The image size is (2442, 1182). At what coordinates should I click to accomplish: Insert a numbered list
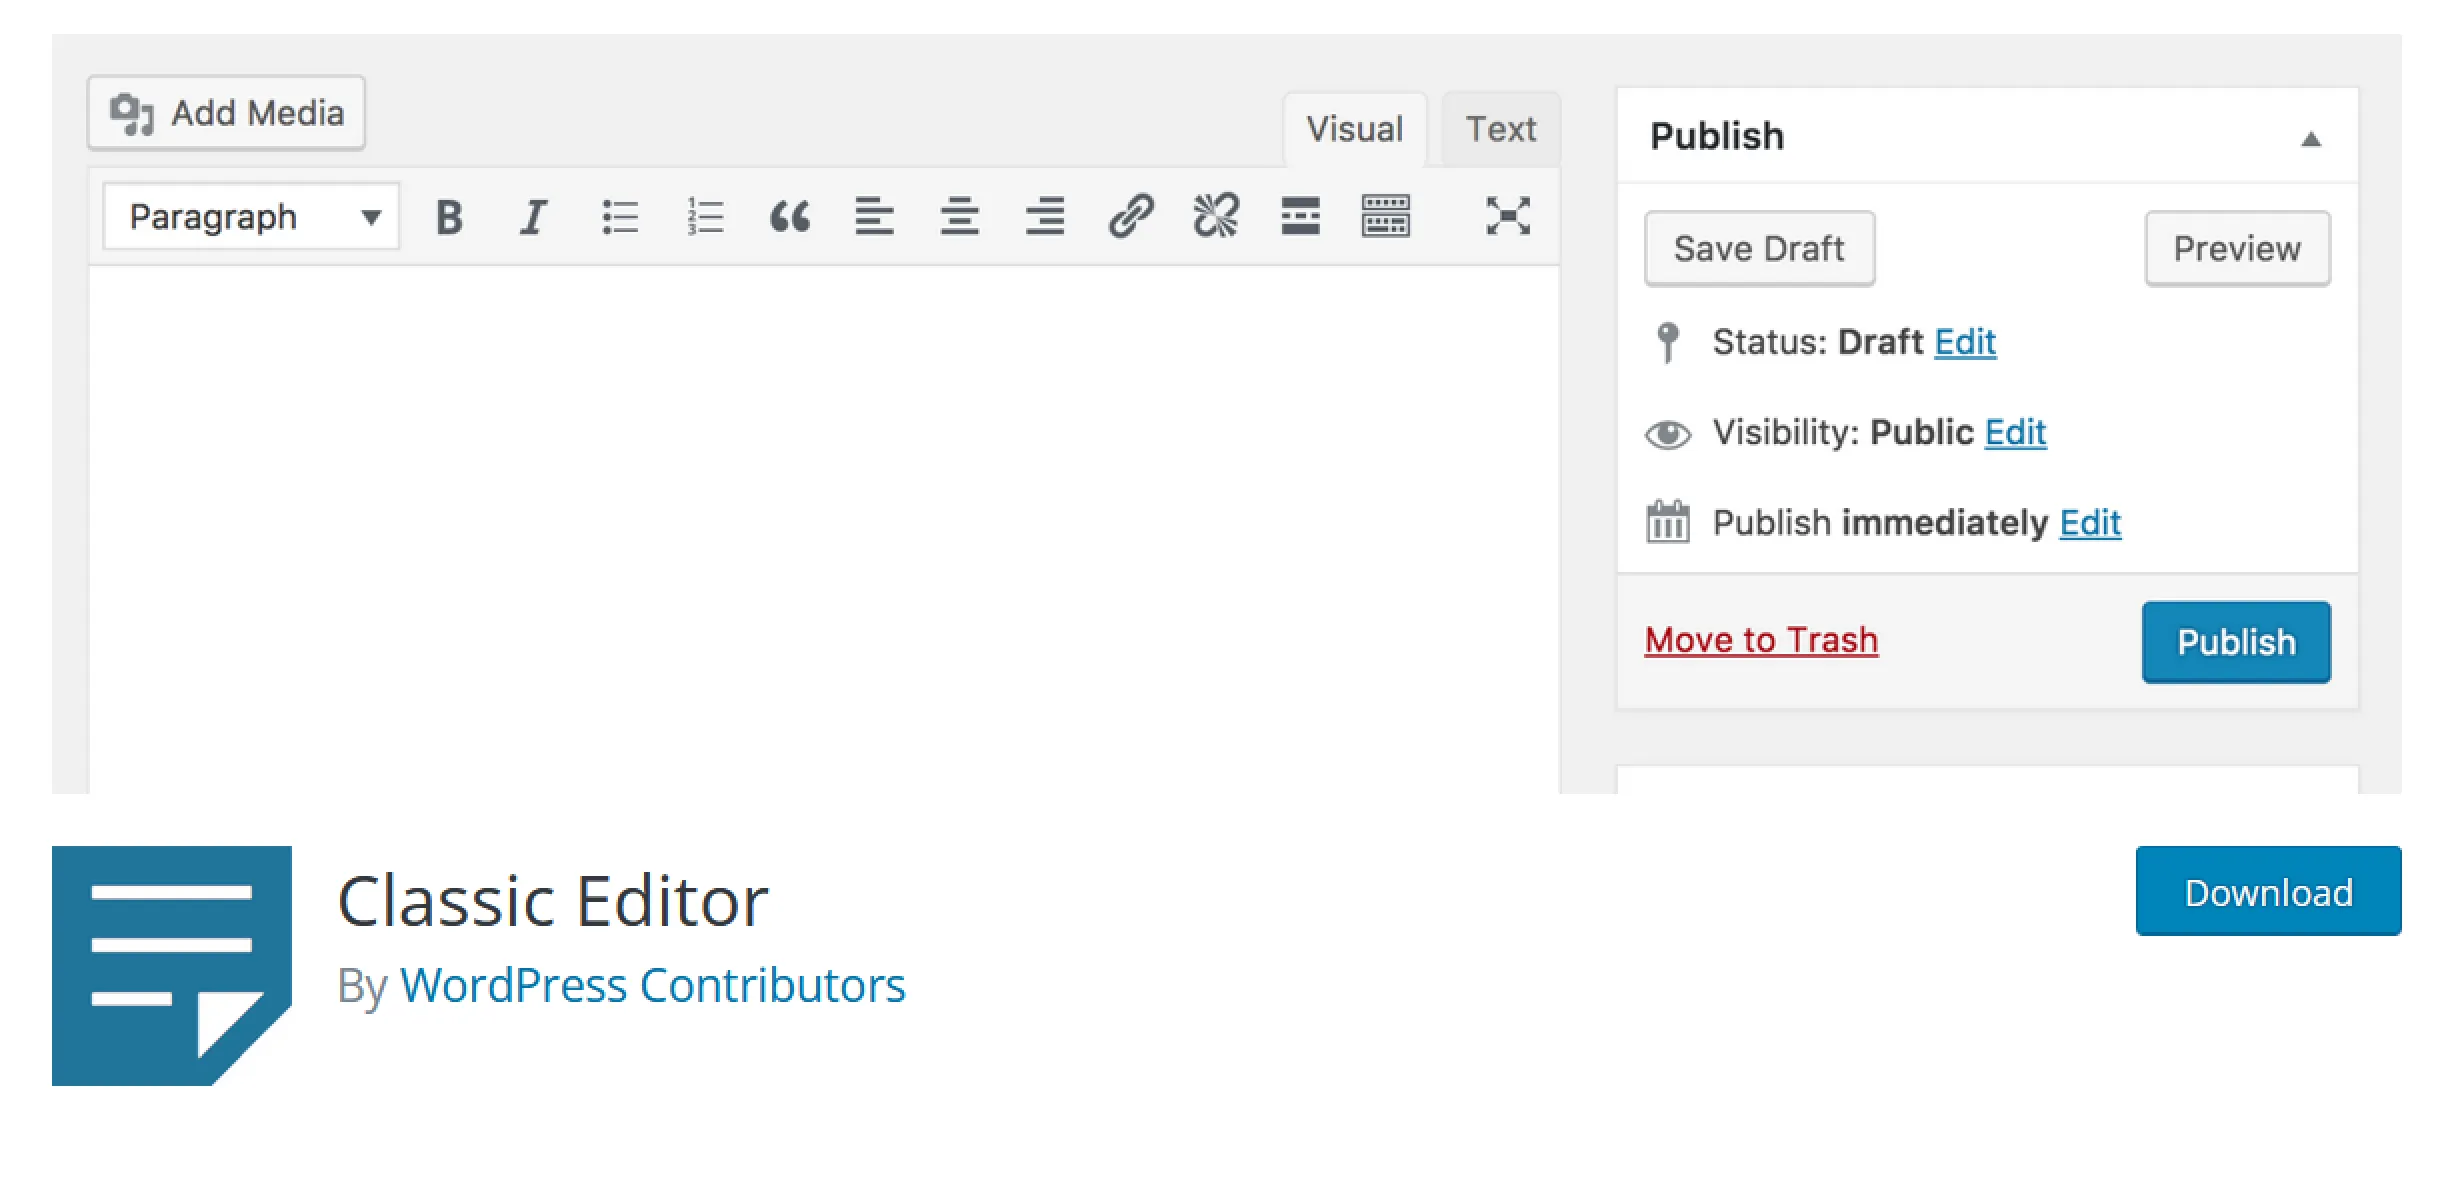pos(705,216)
